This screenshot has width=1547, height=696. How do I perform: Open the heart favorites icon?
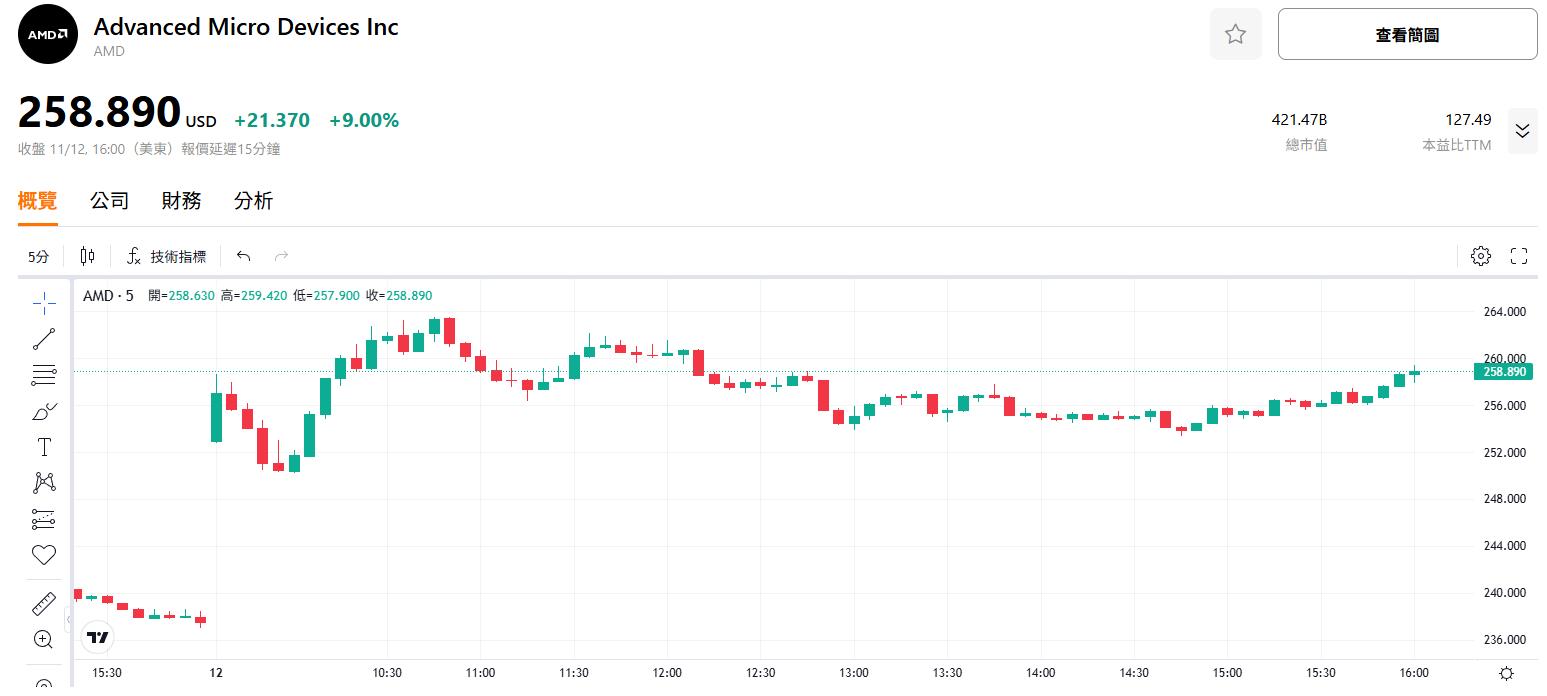point(44,555)
